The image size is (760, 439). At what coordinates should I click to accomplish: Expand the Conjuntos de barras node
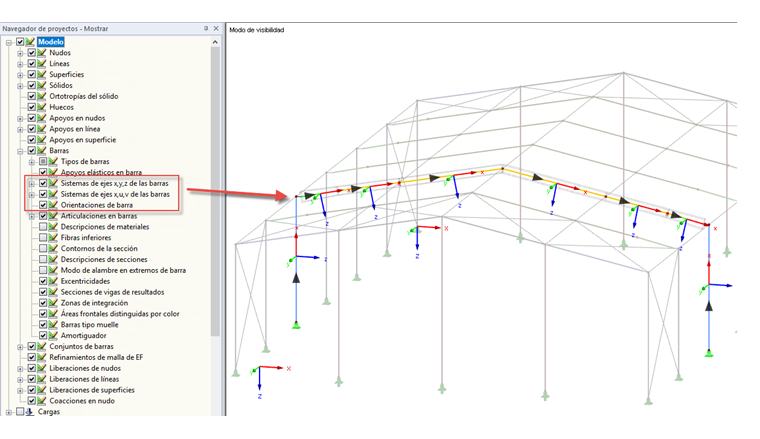click(x=20, y=347)
